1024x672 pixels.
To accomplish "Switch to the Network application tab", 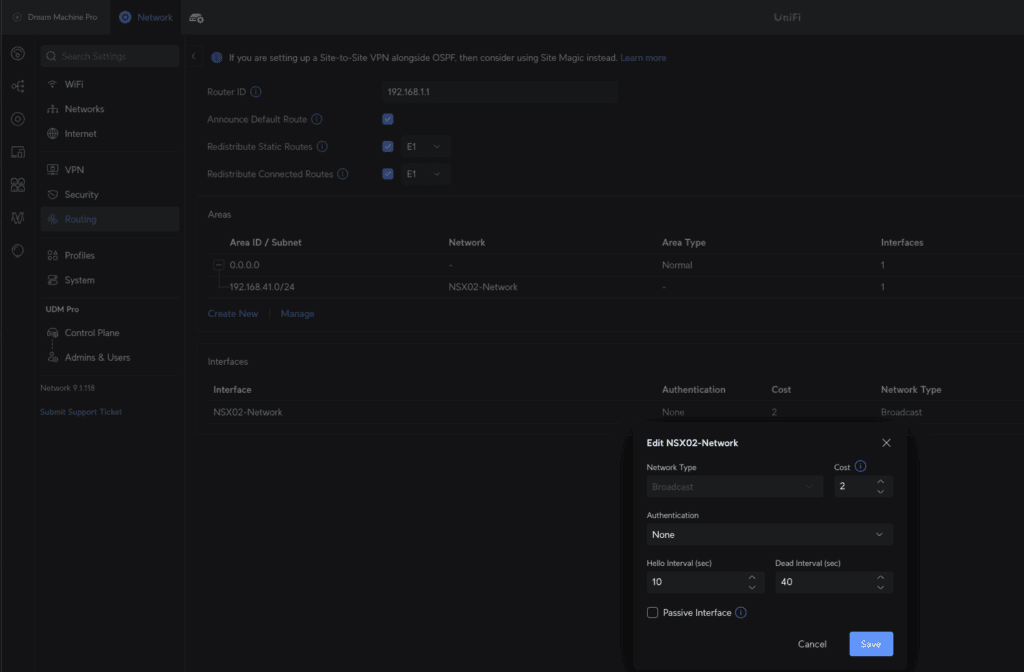I will (145, 17).
